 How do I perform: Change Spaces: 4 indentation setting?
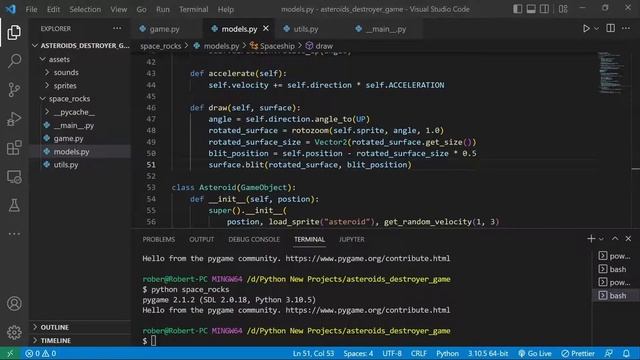358,353
